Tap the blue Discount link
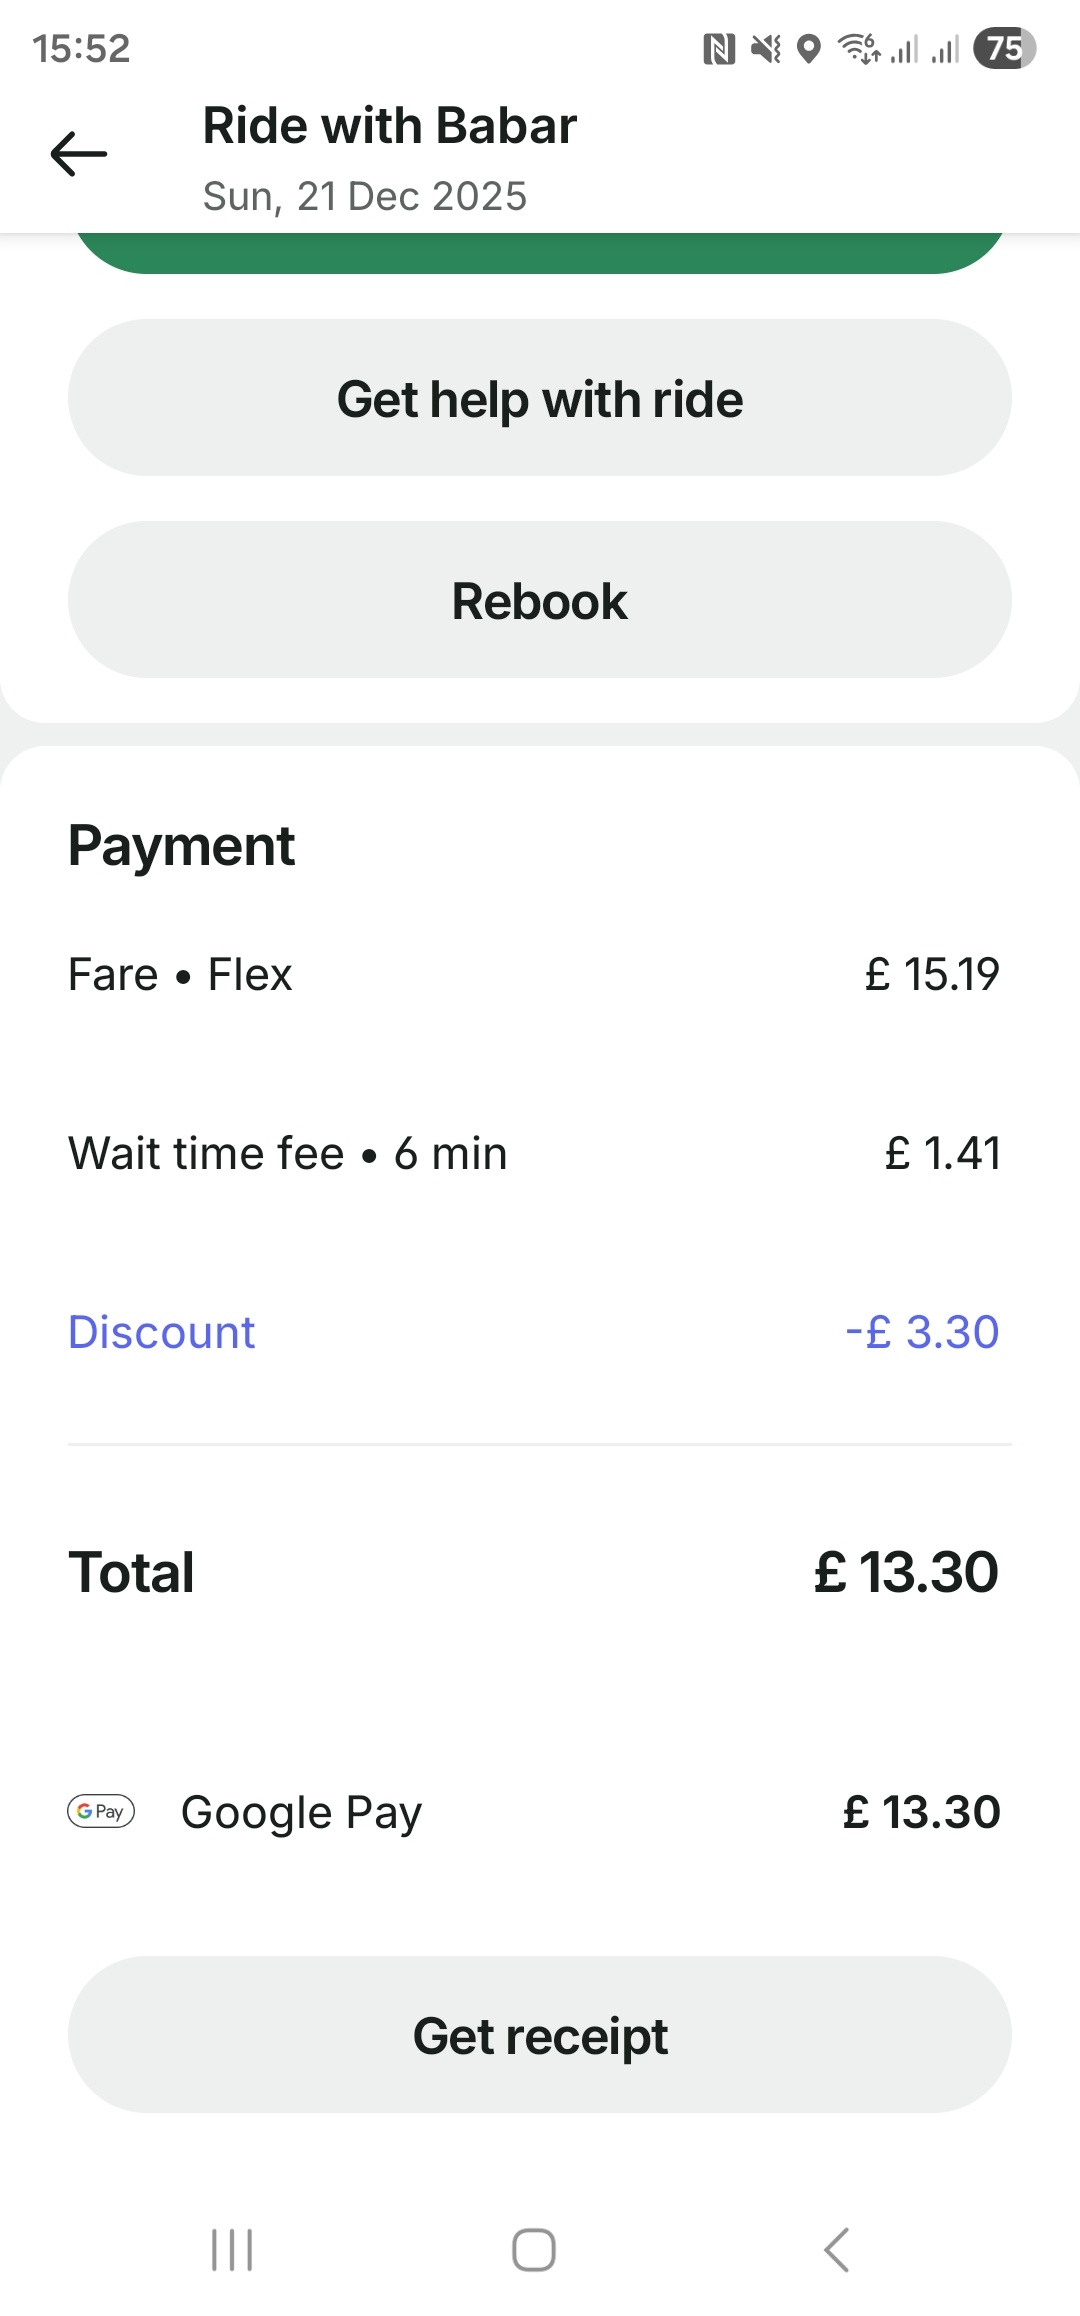Screen dimensions: 1080x2316 click(x=162, y=1332)
